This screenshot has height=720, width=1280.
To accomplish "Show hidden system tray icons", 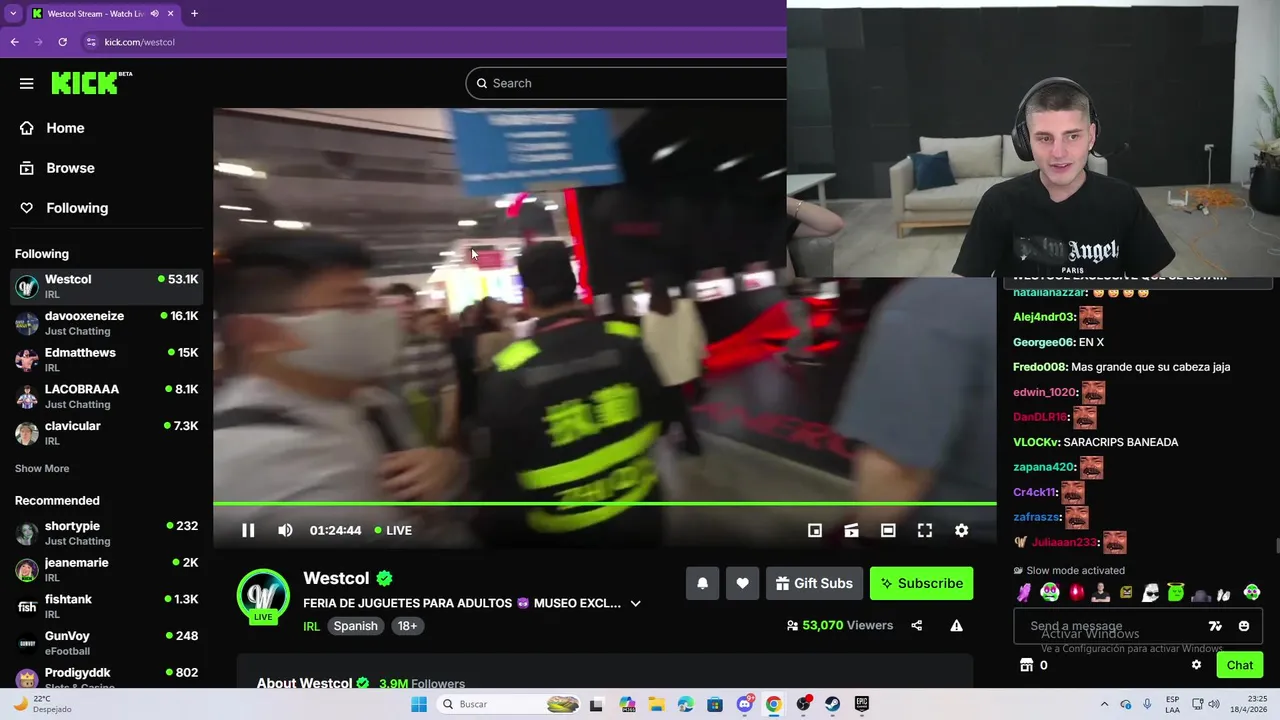I will [1104, 704].
